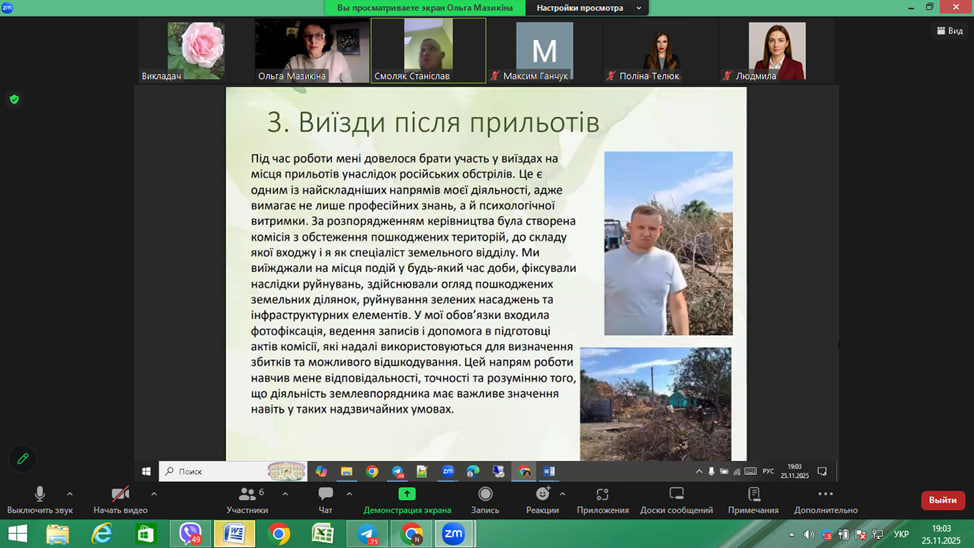Start recording with the Запись button
The width and height of the screenshot is (974, 548).
pyautogui.click(x=485, y=499)
